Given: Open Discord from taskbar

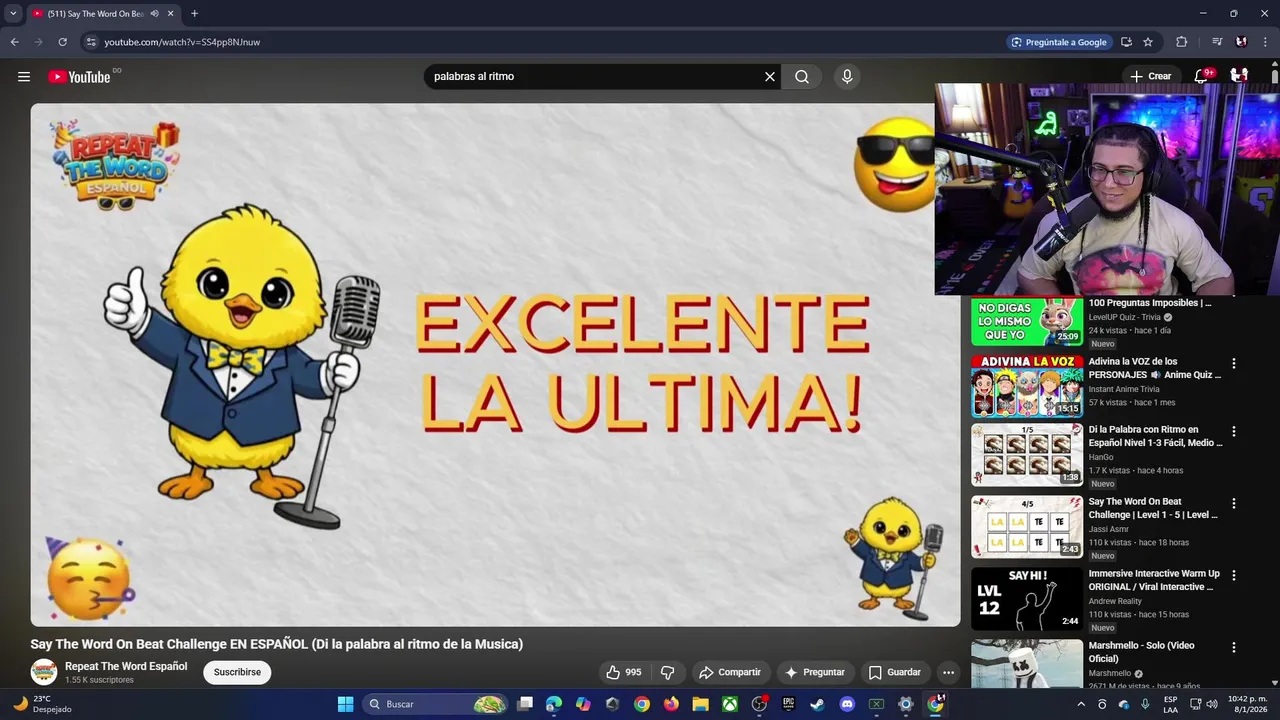Looking at the screenshot, I should click(x=847, y=704).
